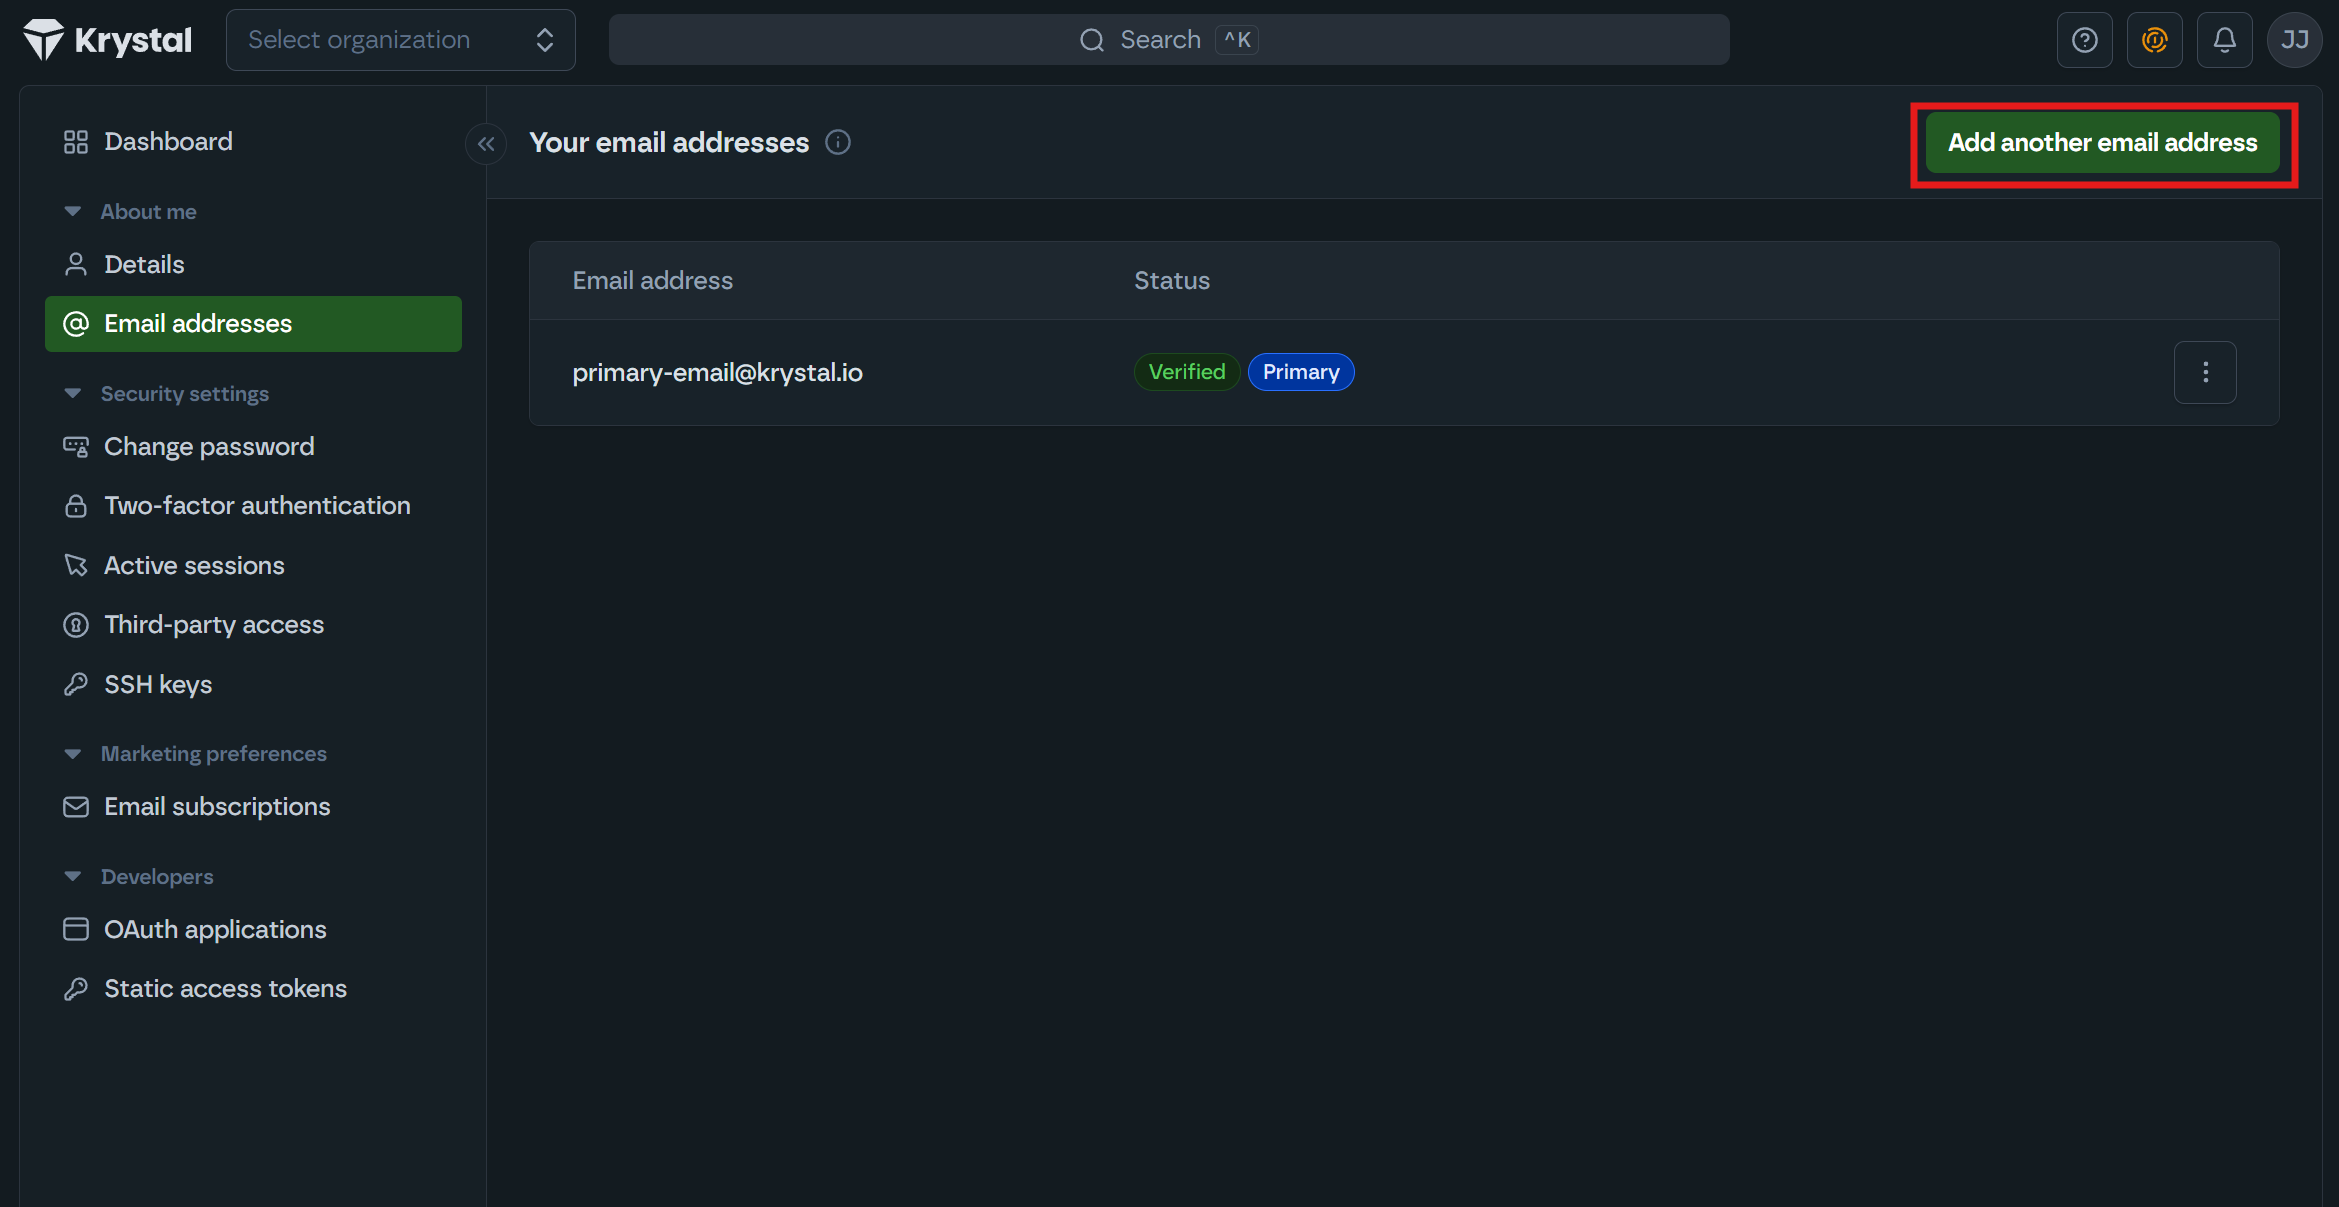Open the JJ user avatar menu
Screen dimensions: 2339x1207
[2294, 40]
